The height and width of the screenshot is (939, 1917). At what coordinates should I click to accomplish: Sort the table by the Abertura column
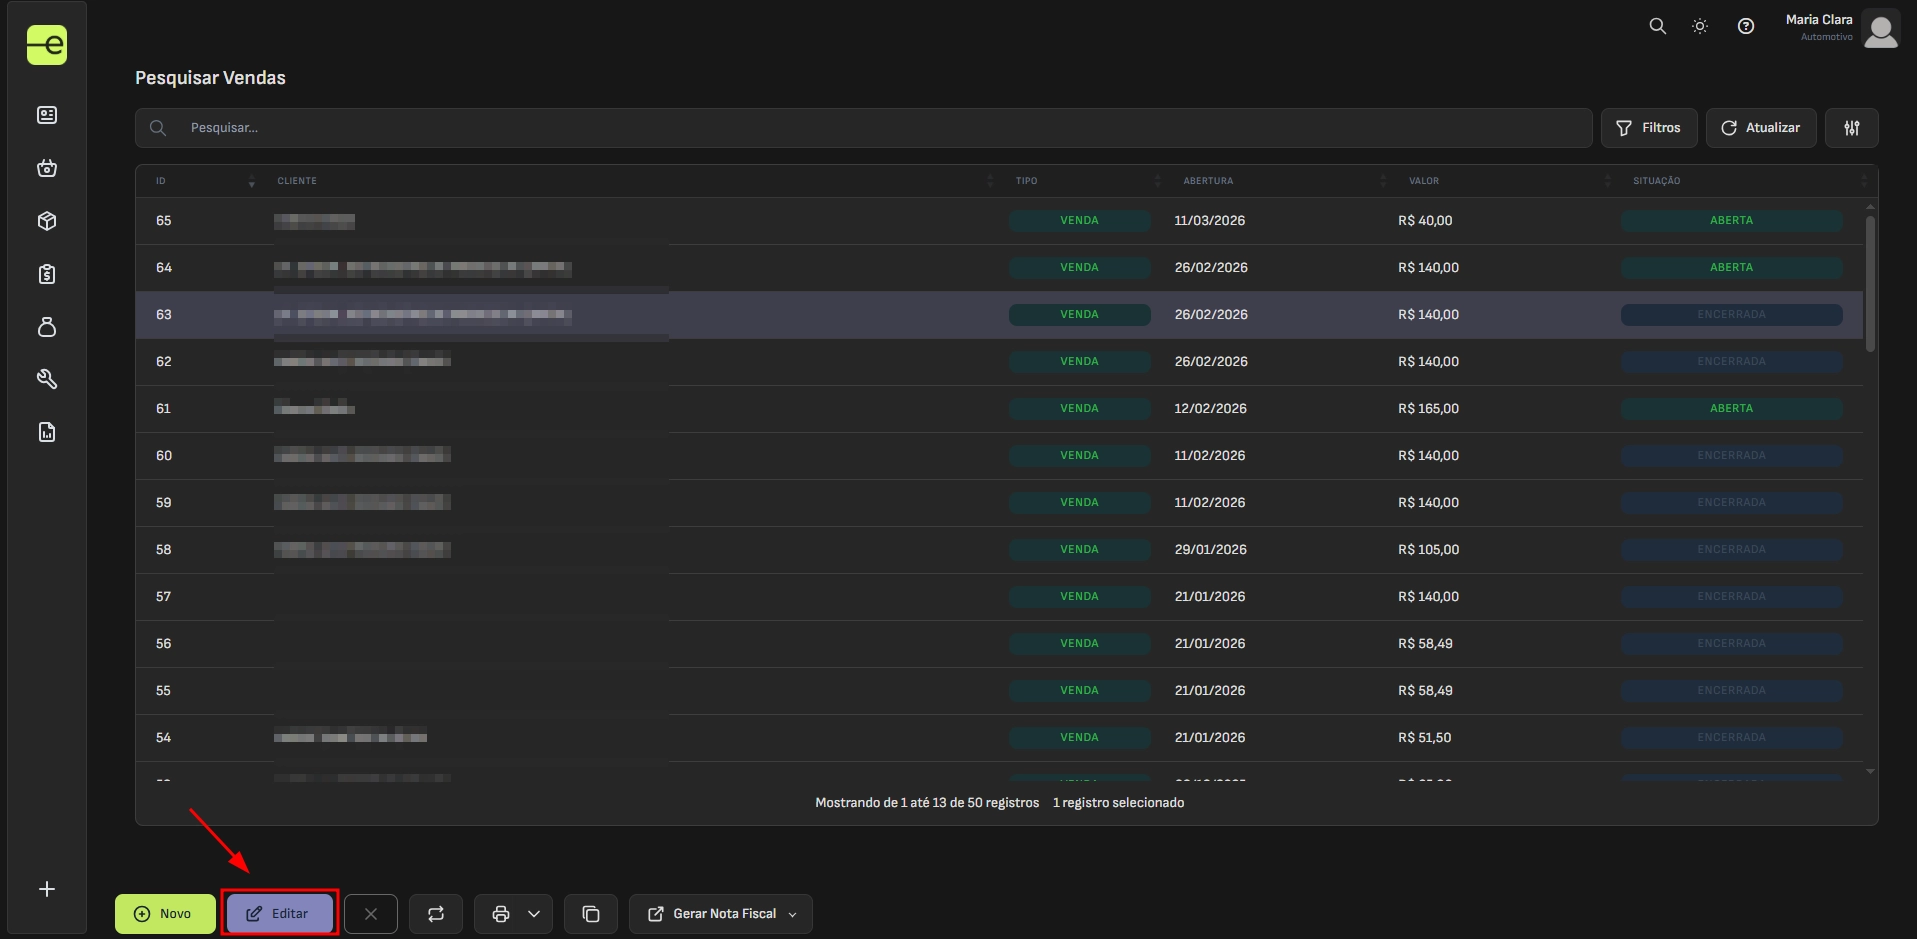tap(1208, 181)
